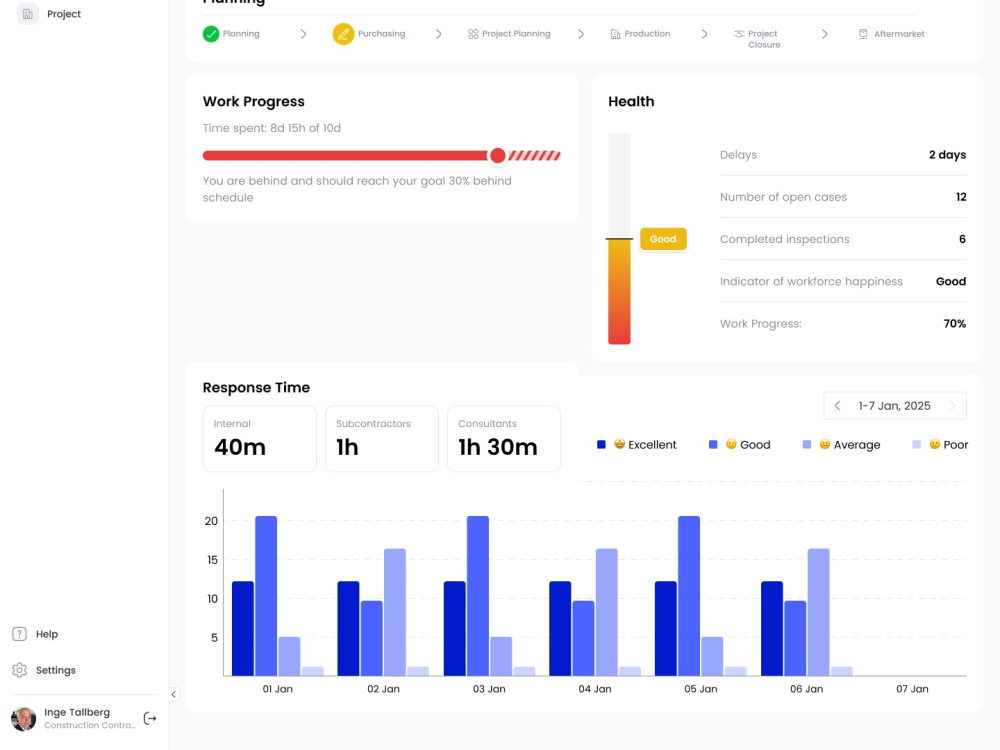Click the Delays value 2 days
The image size is (1000, 750).
point(947,154)
